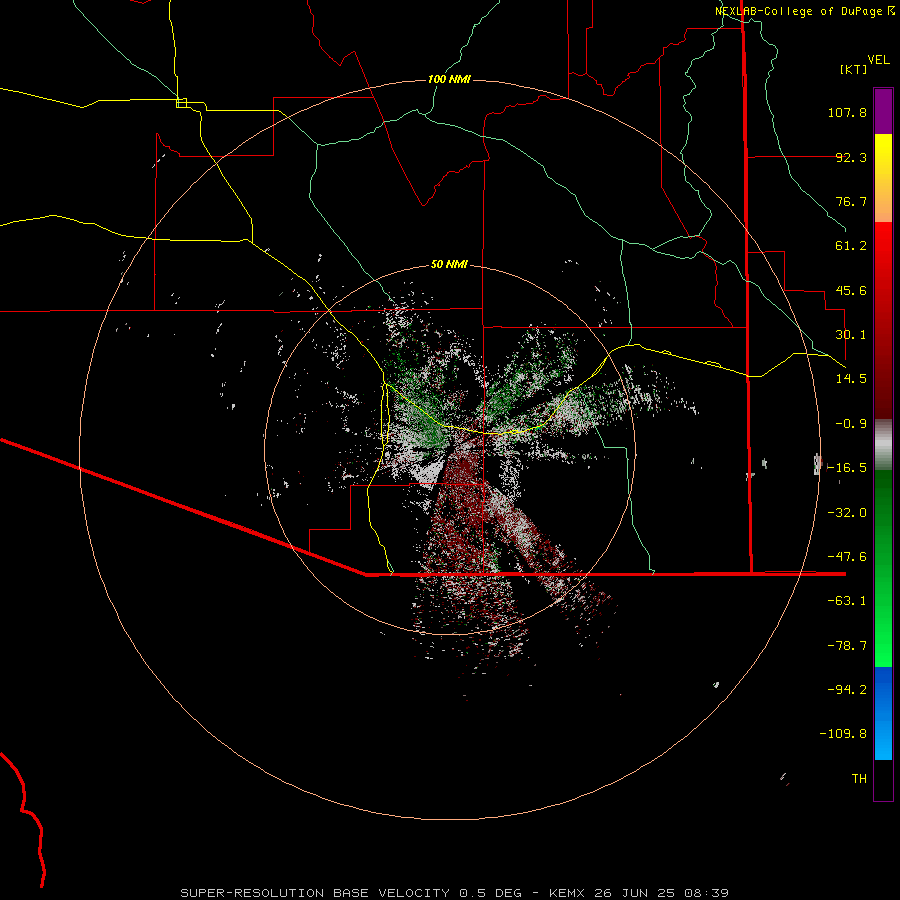This screenshot has width=900, height=900.
Task: Select the -32.0 scale value
Action: pos(847,513)
